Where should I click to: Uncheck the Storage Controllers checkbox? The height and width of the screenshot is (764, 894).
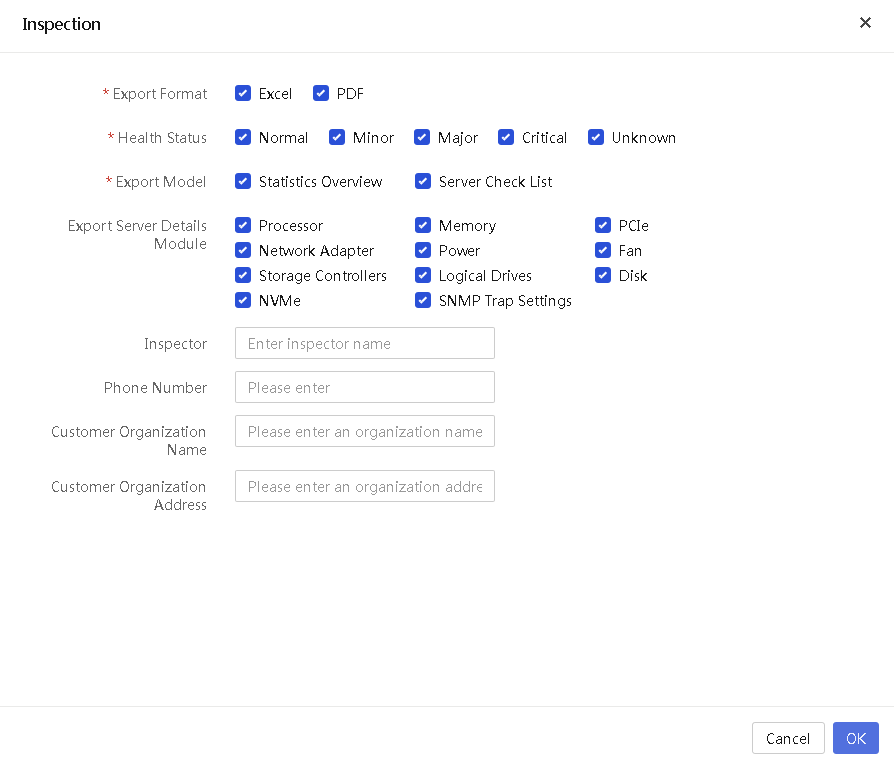[243, 275]
